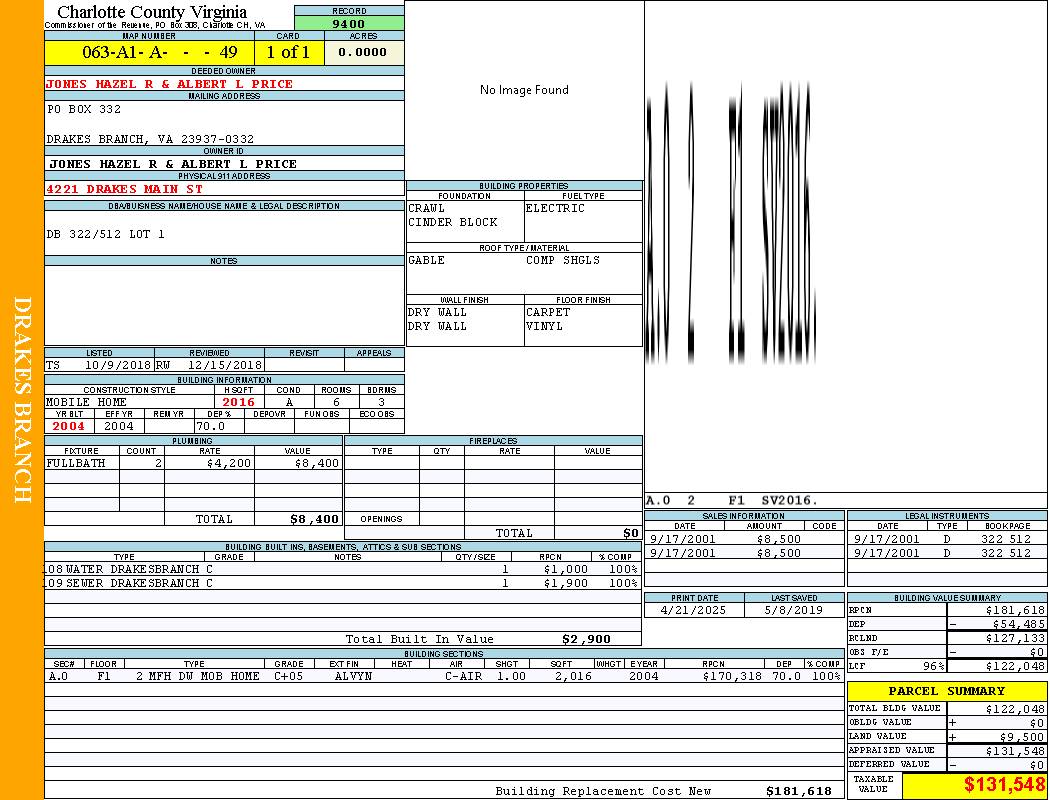Click the PARCEL SUMMARY header
This screenshot has width=1050, height=800.
[947, 691]
